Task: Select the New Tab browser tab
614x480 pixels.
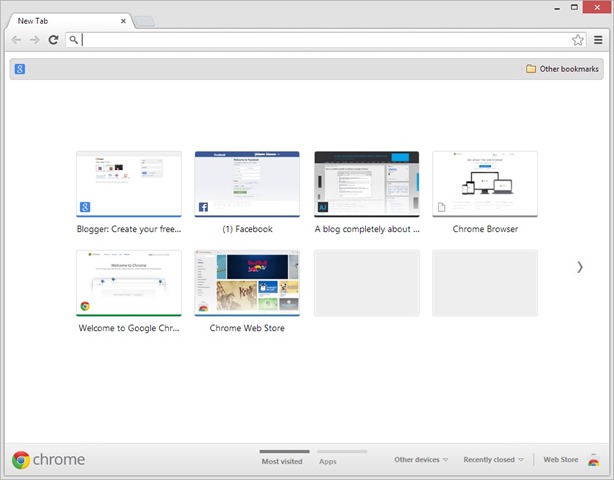Action: (65, 20)
